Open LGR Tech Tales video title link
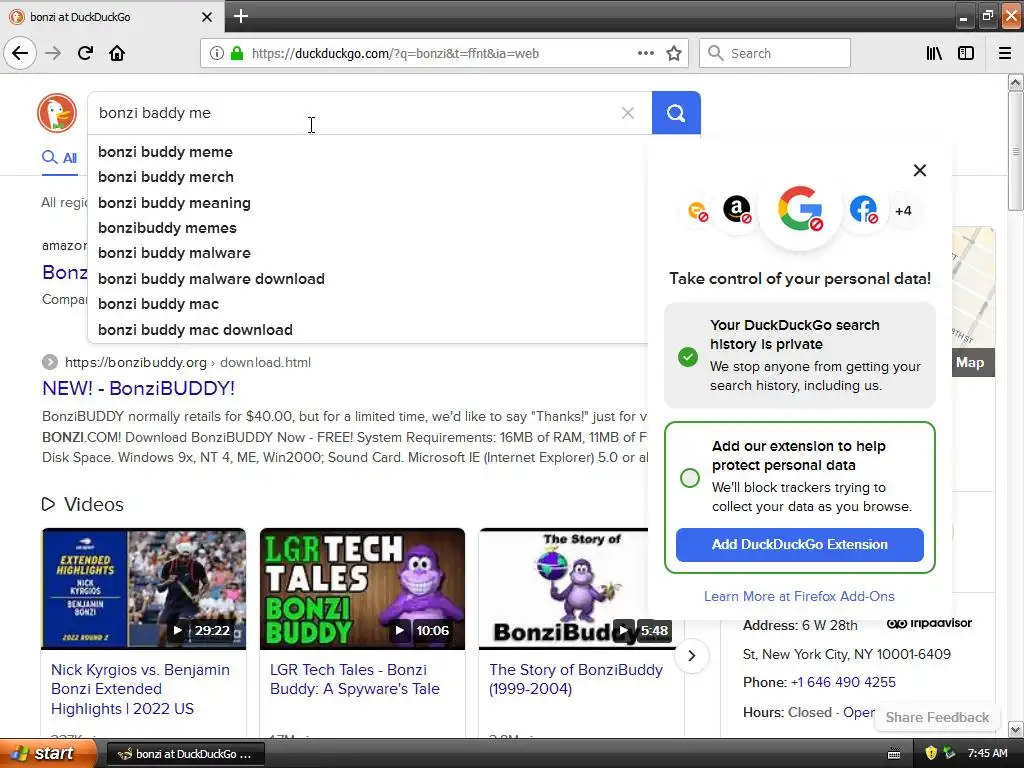This screenshot has width=1024, height=768. 355,679
